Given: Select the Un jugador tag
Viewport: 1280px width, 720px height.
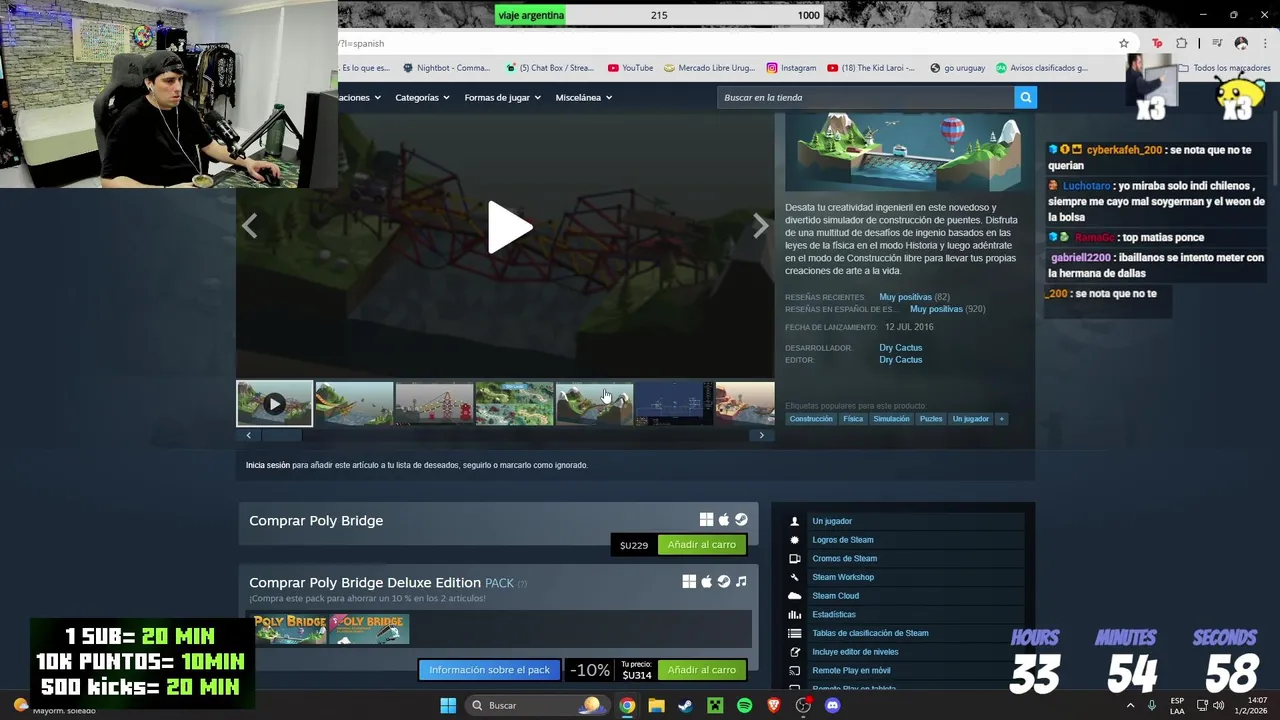Looking at the screenshot, I should point(971,419).
